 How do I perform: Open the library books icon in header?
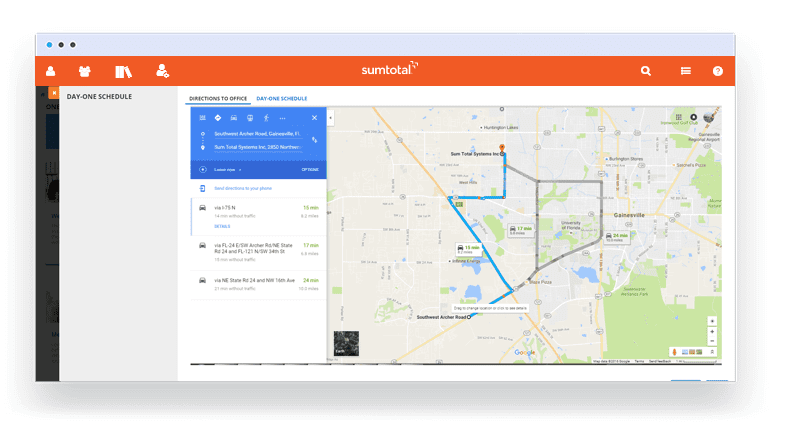123,71
